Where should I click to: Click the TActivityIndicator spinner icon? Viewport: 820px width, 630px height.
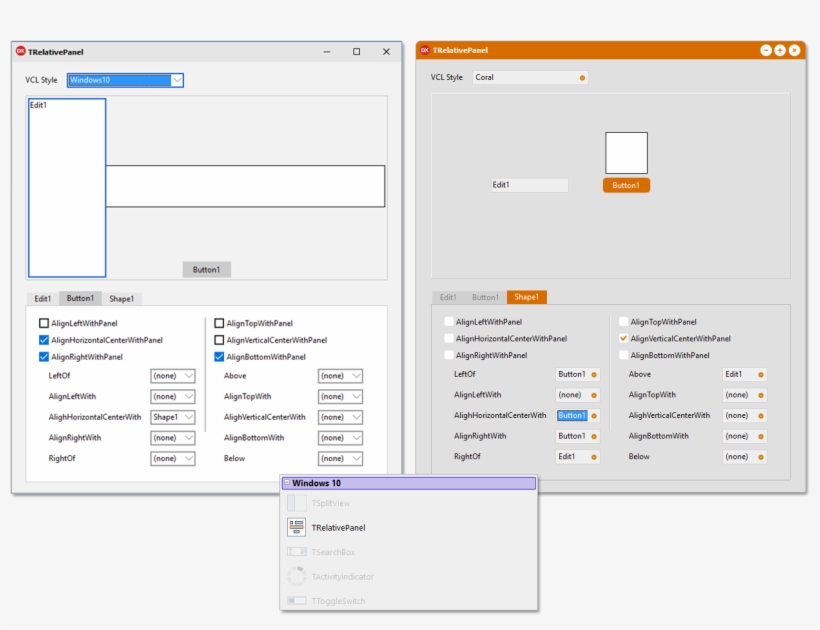[x=297, y=576]
